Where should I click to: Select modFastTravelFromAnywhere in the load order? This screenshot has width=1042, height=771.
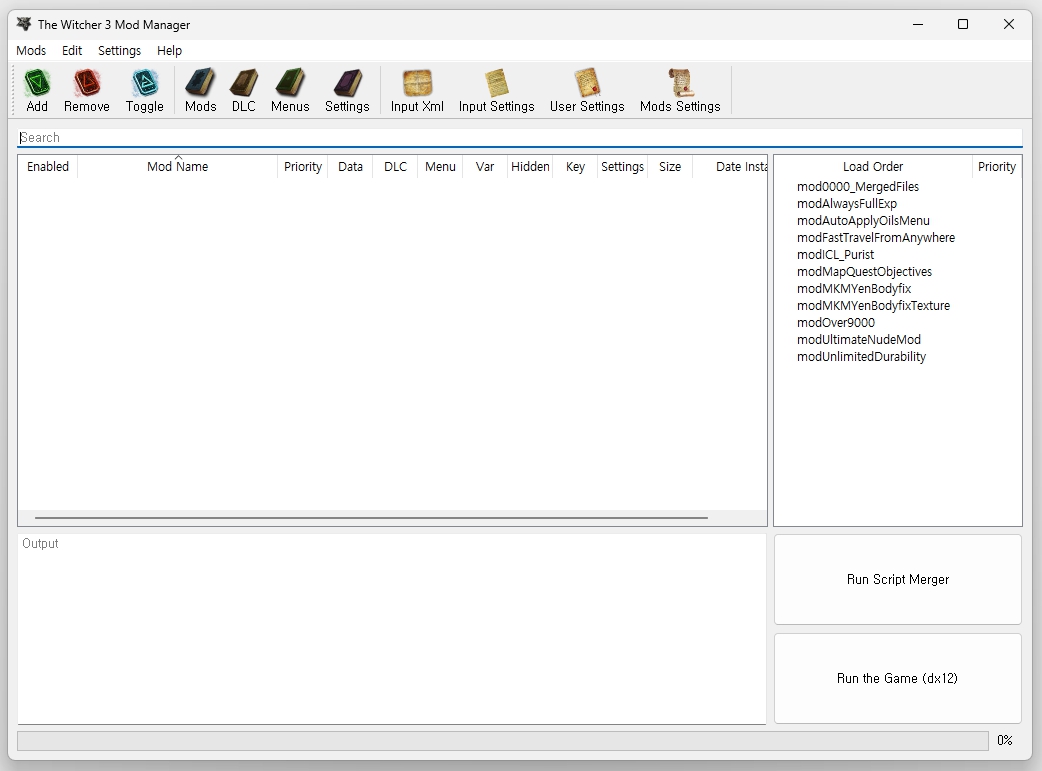click(x=875, y=238)
